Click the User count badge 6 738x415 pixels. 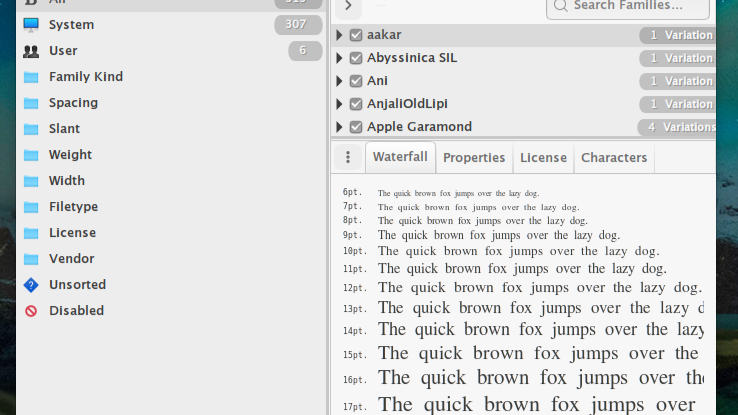point(305,50)
